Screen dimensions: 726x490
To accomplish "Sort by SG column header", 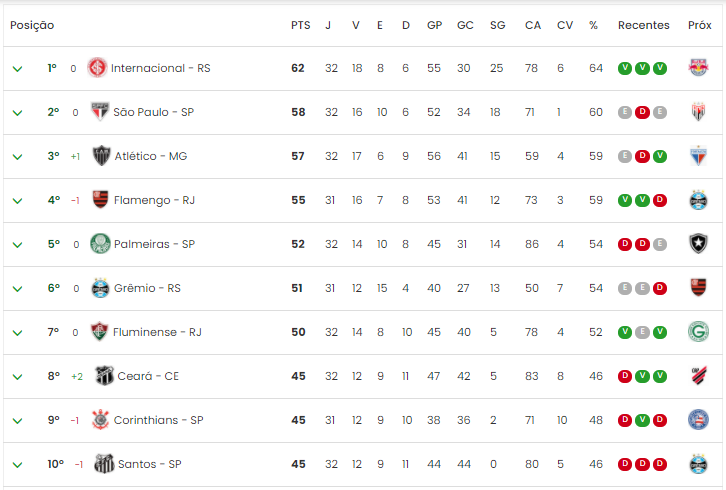I will click(498, 25).
